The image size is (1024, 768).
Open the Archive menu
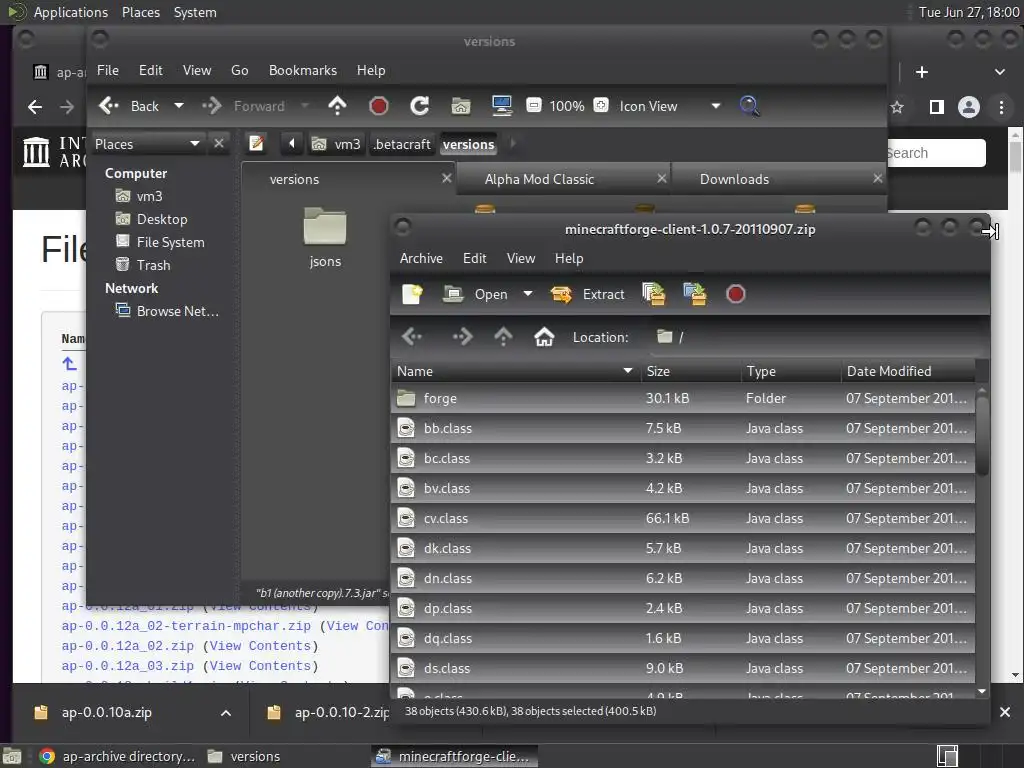pyautogui.click(x=421, y=259)
